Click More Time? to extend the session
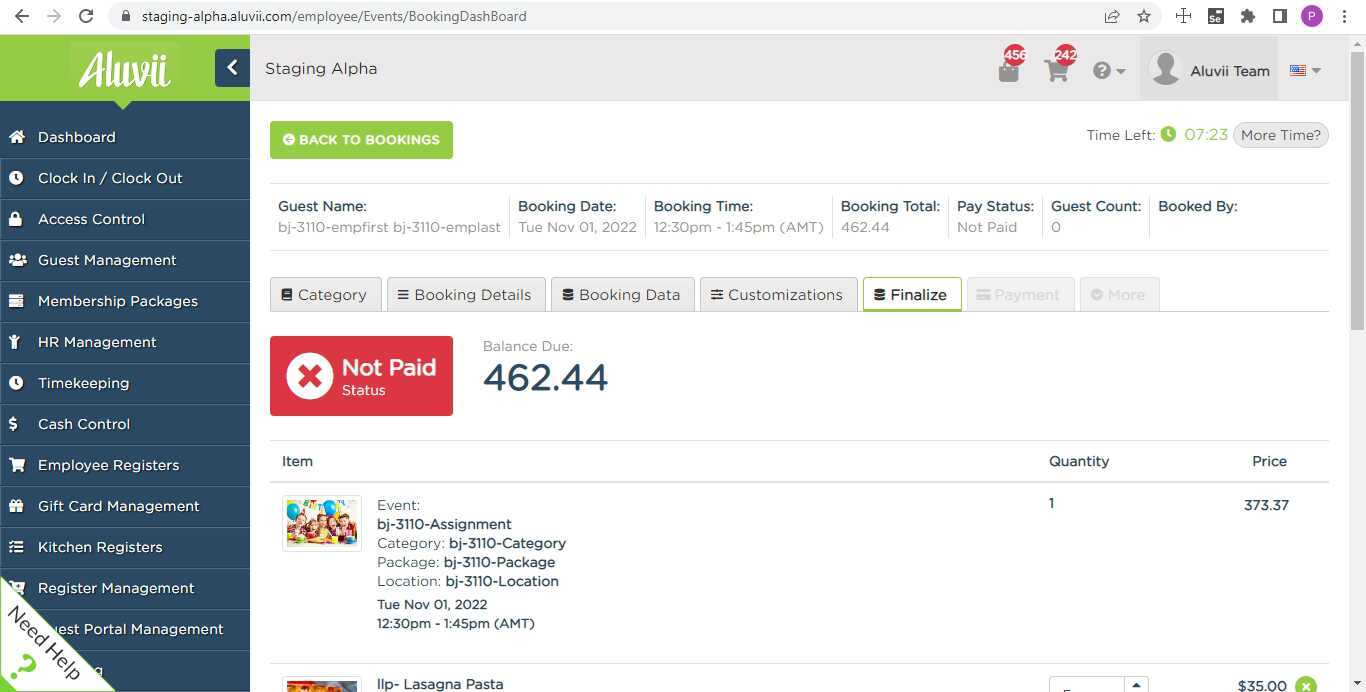Screen dimensions: 1366x692 point(1281,134)
